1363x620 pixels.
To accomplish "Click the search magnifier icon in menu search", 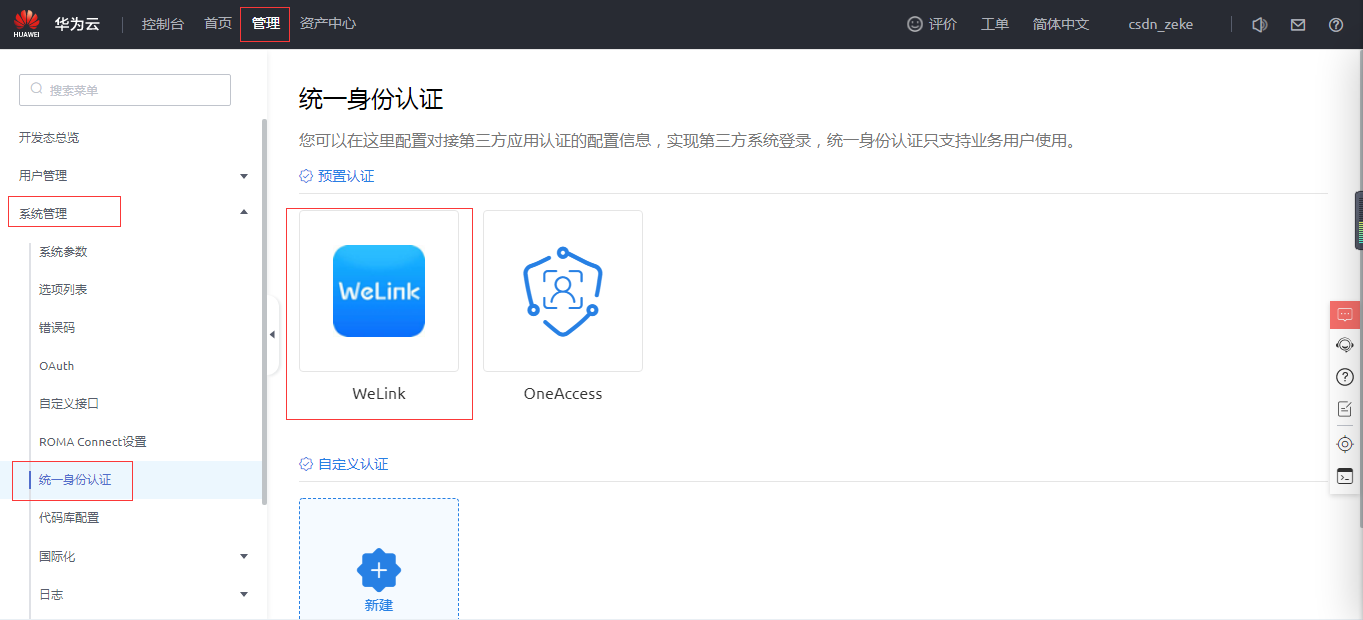I will click(37, 89).
